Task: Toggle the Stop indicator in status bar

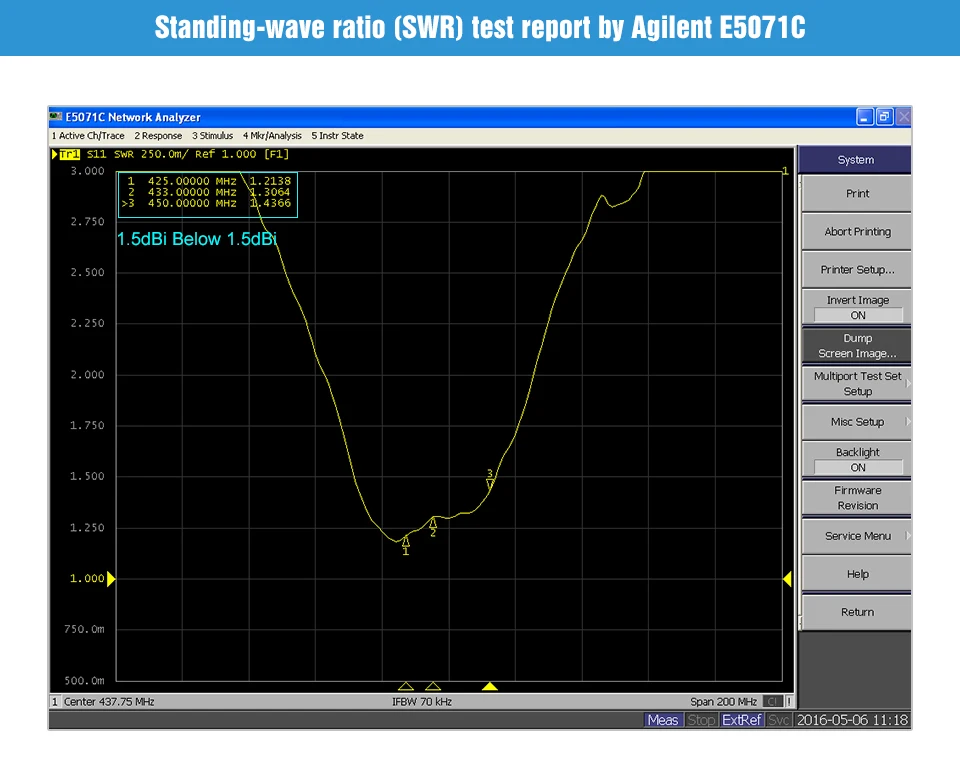Action: (x=701, y=719)
